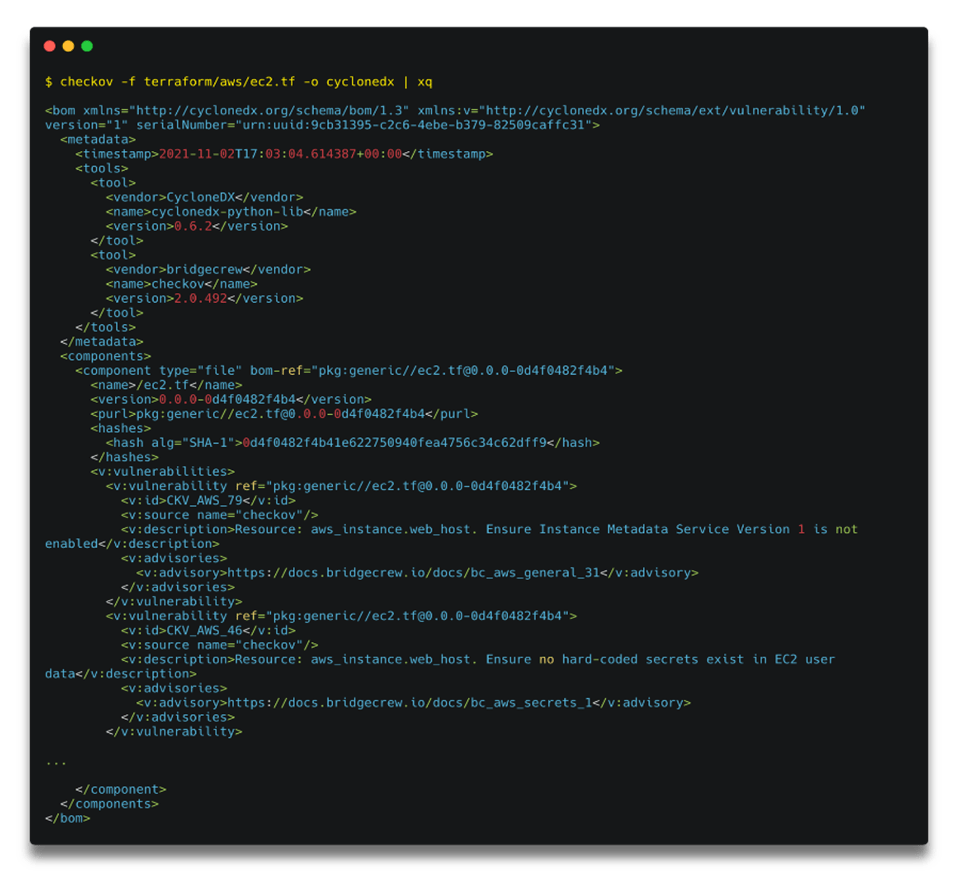Image resolution: width=958 pixels, height=872 pixels.
Task: Click the opening <hashes> tag
Action: pyautogui.click(x=121, y=428)
